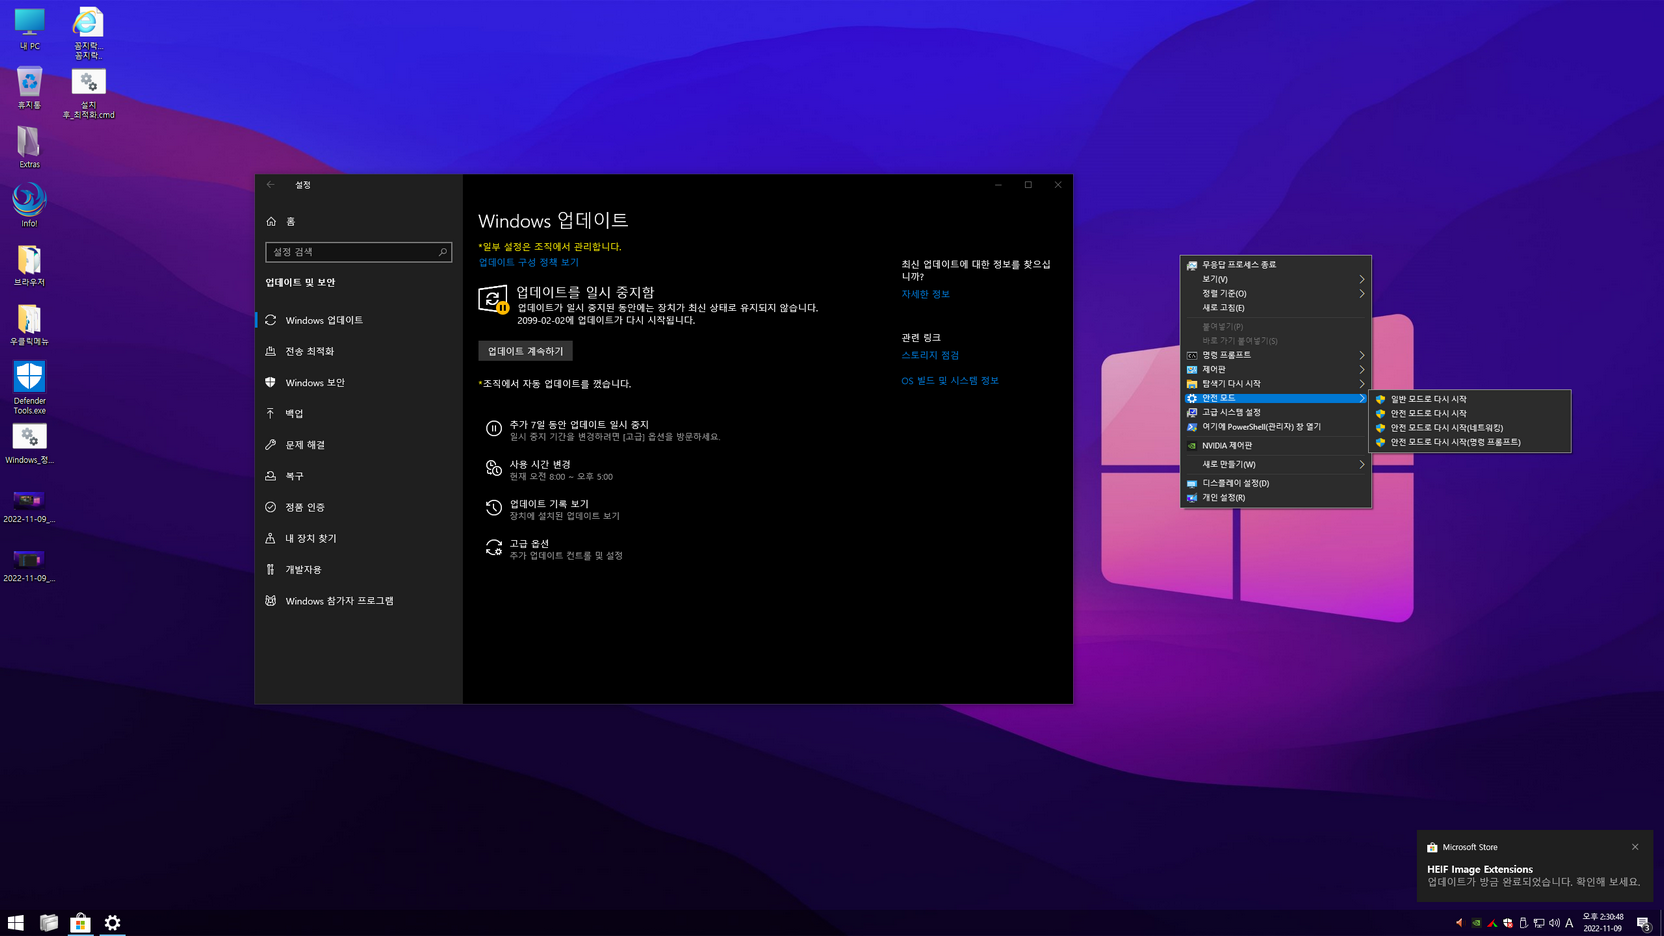Expand the 탐색기 다시 시작 submenu arrow

pos(1361,384)
